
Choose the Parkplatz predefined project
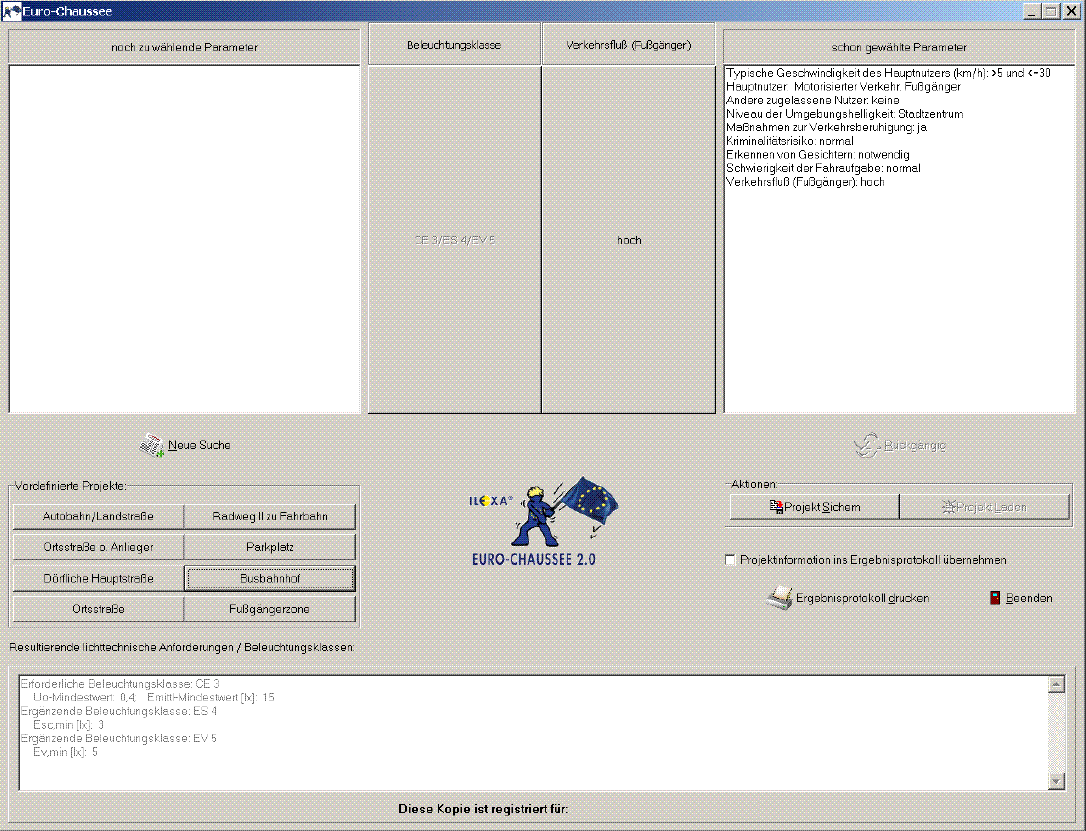270,547
